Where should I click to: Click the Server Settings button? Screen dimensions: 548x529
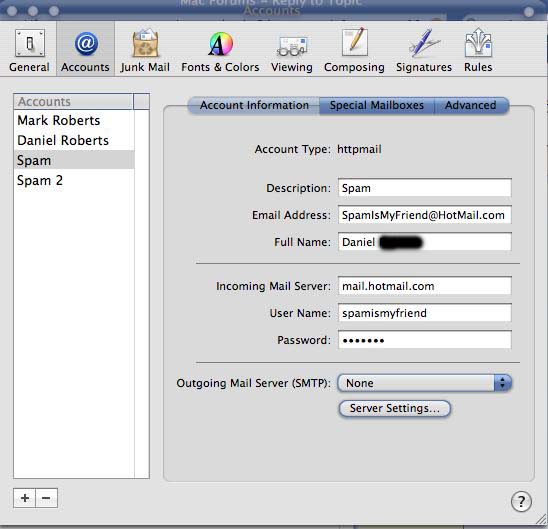[395, 408]
